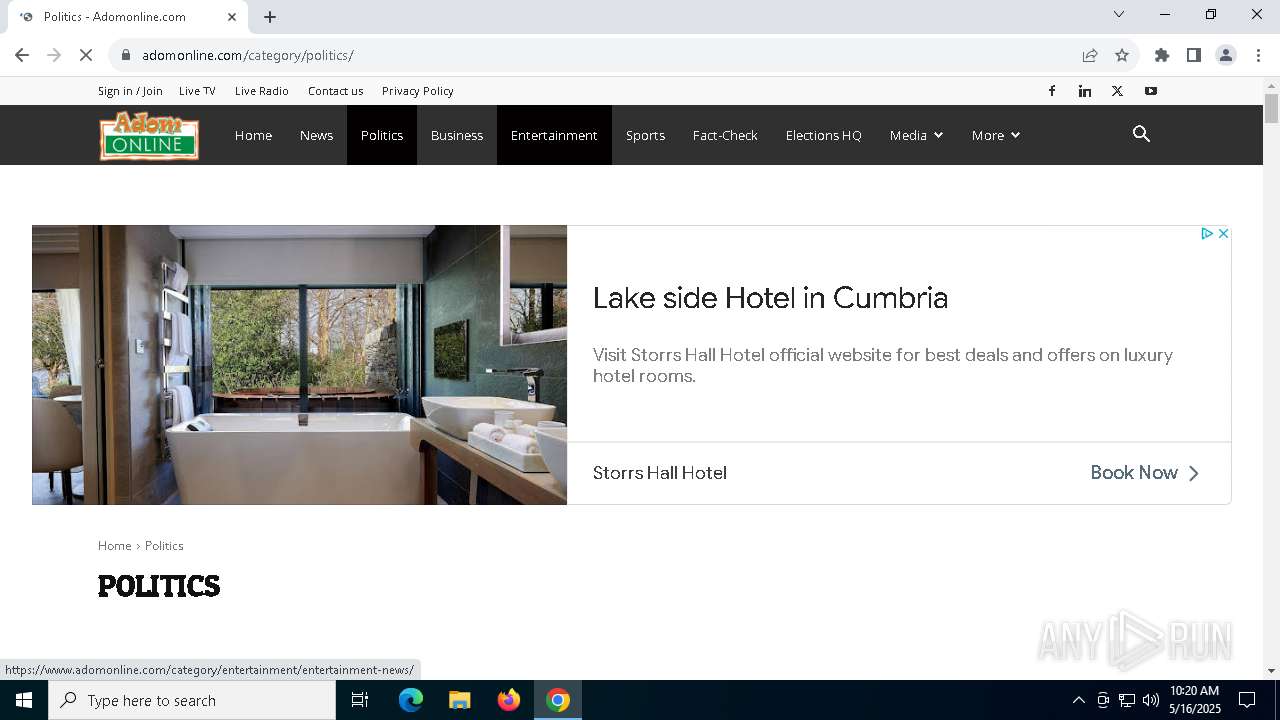The height and width of the screenshot is (720, 1280).
Task: Launch Microsoft Edge from taskbar
Action: pyautogui.click(x=411, y=700)
